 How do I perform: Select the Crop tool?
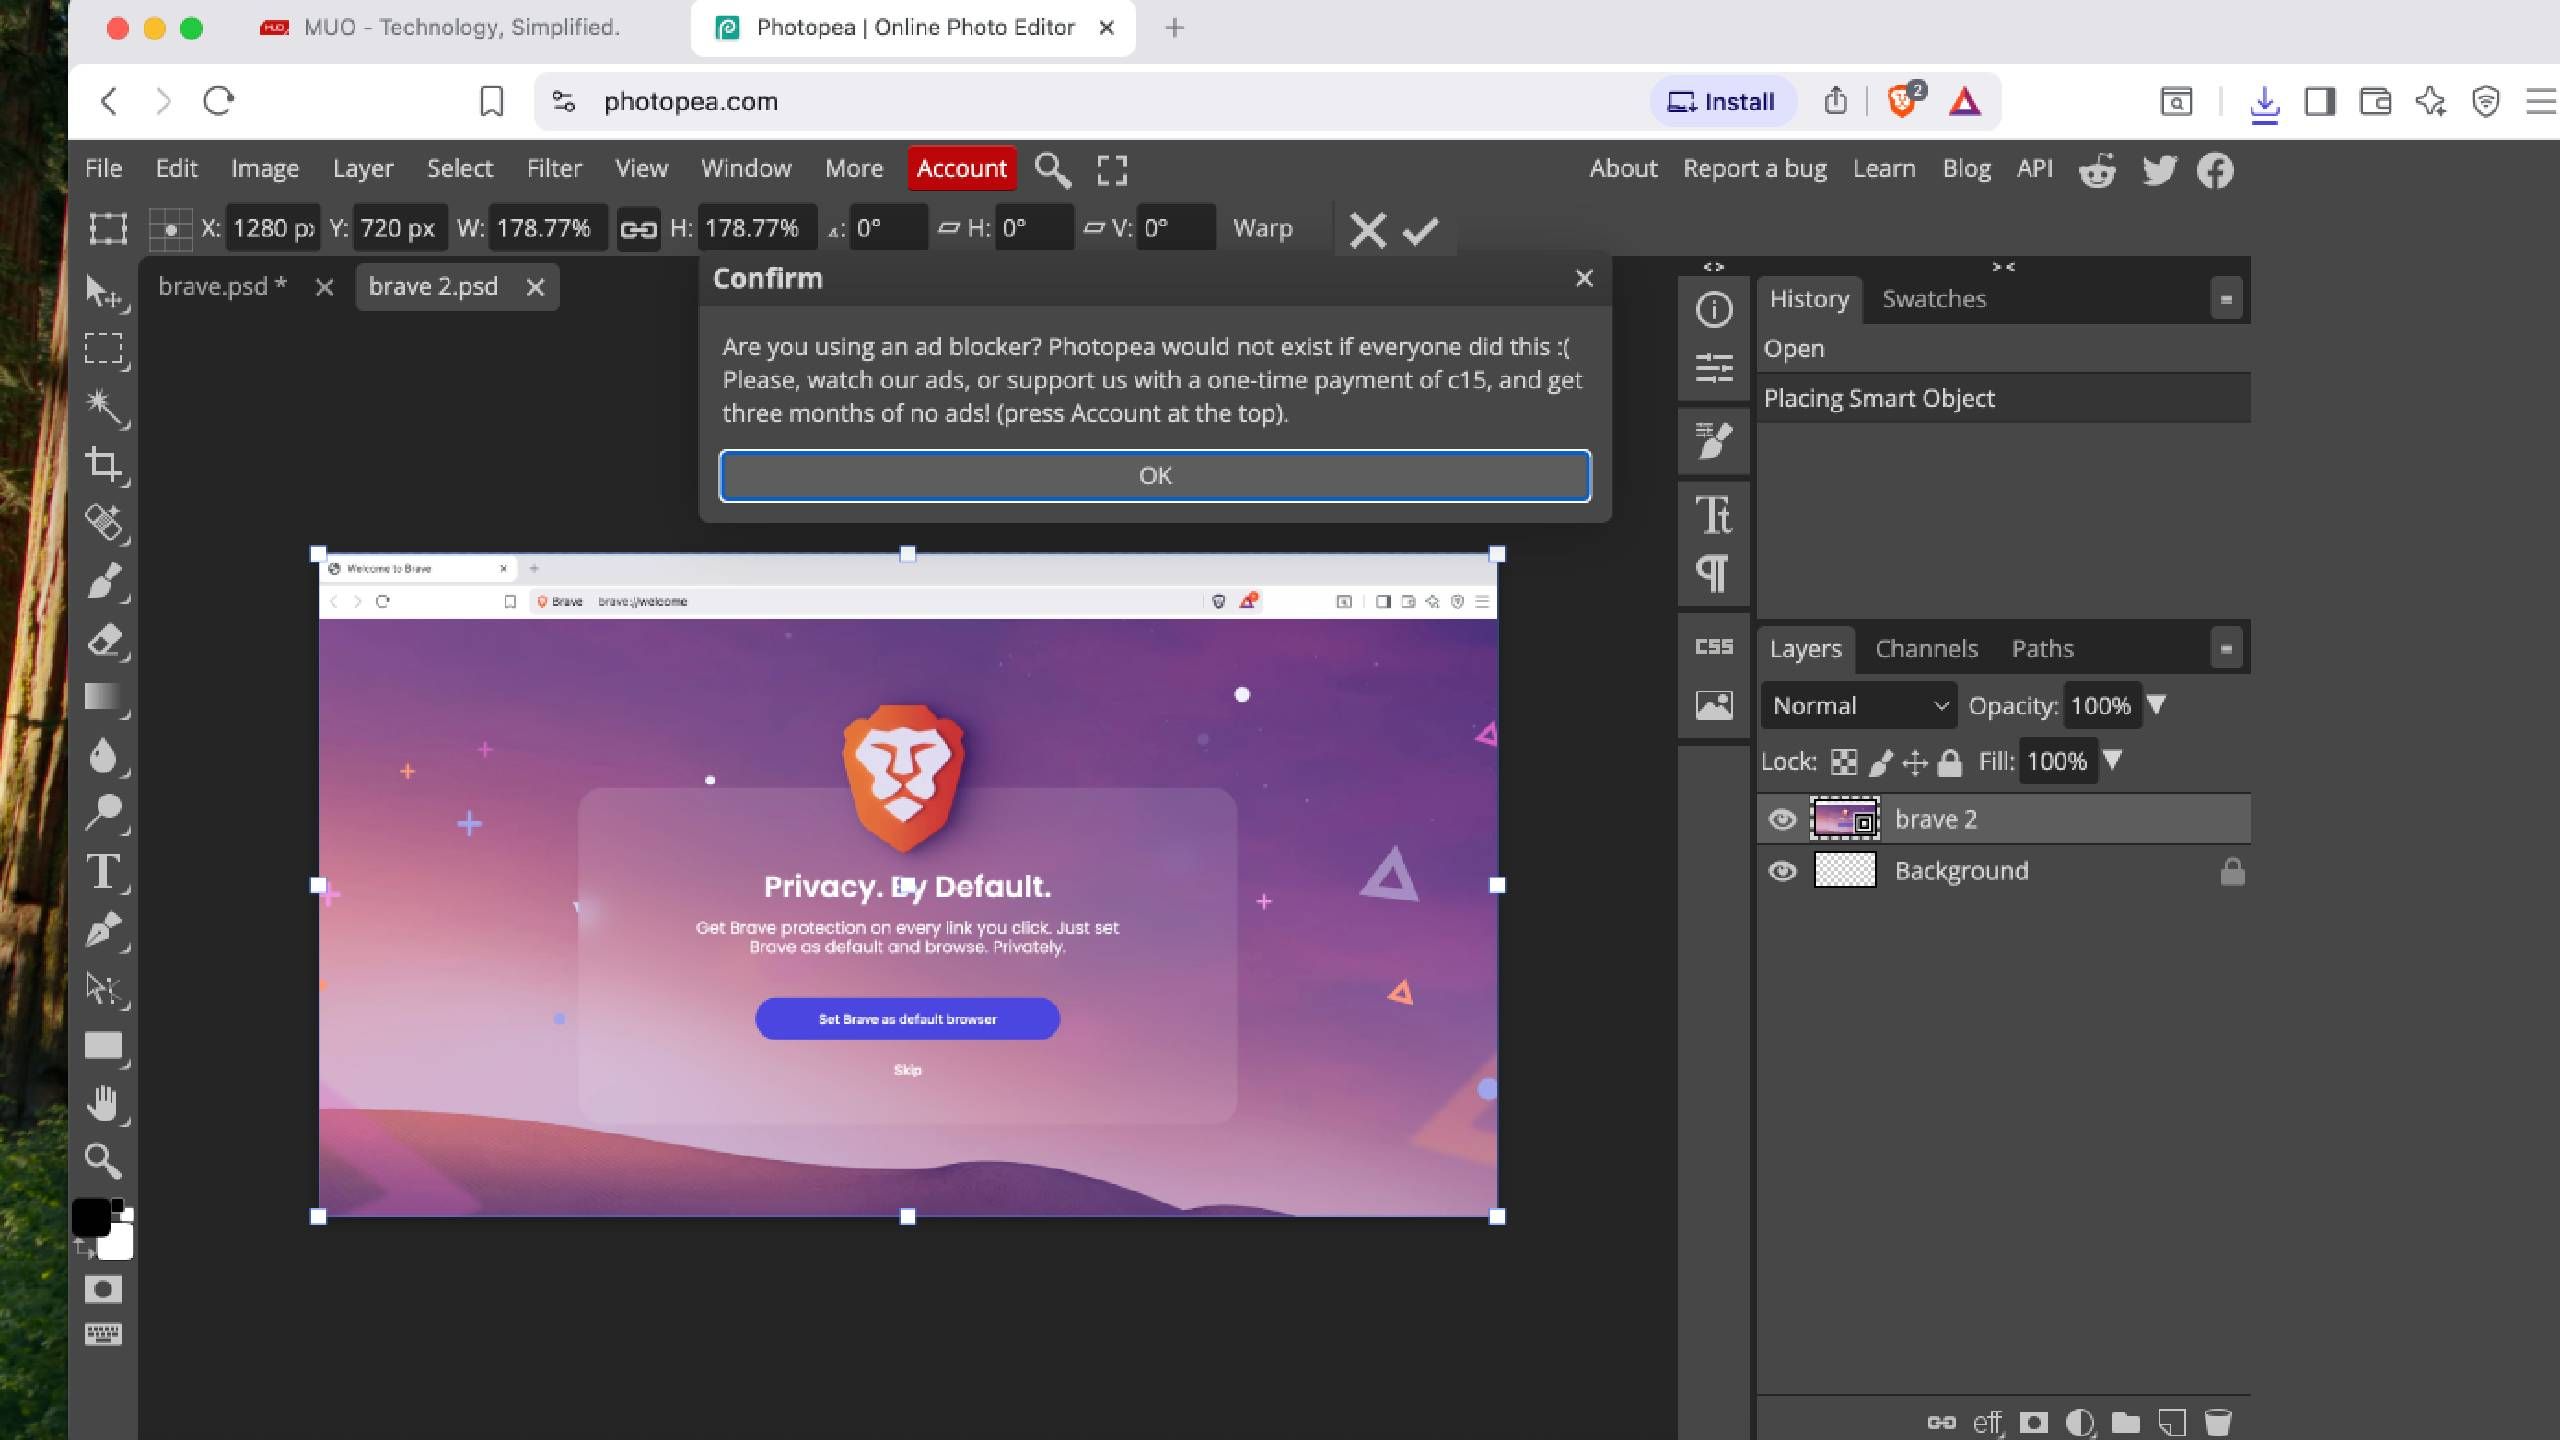coord(103,465)
